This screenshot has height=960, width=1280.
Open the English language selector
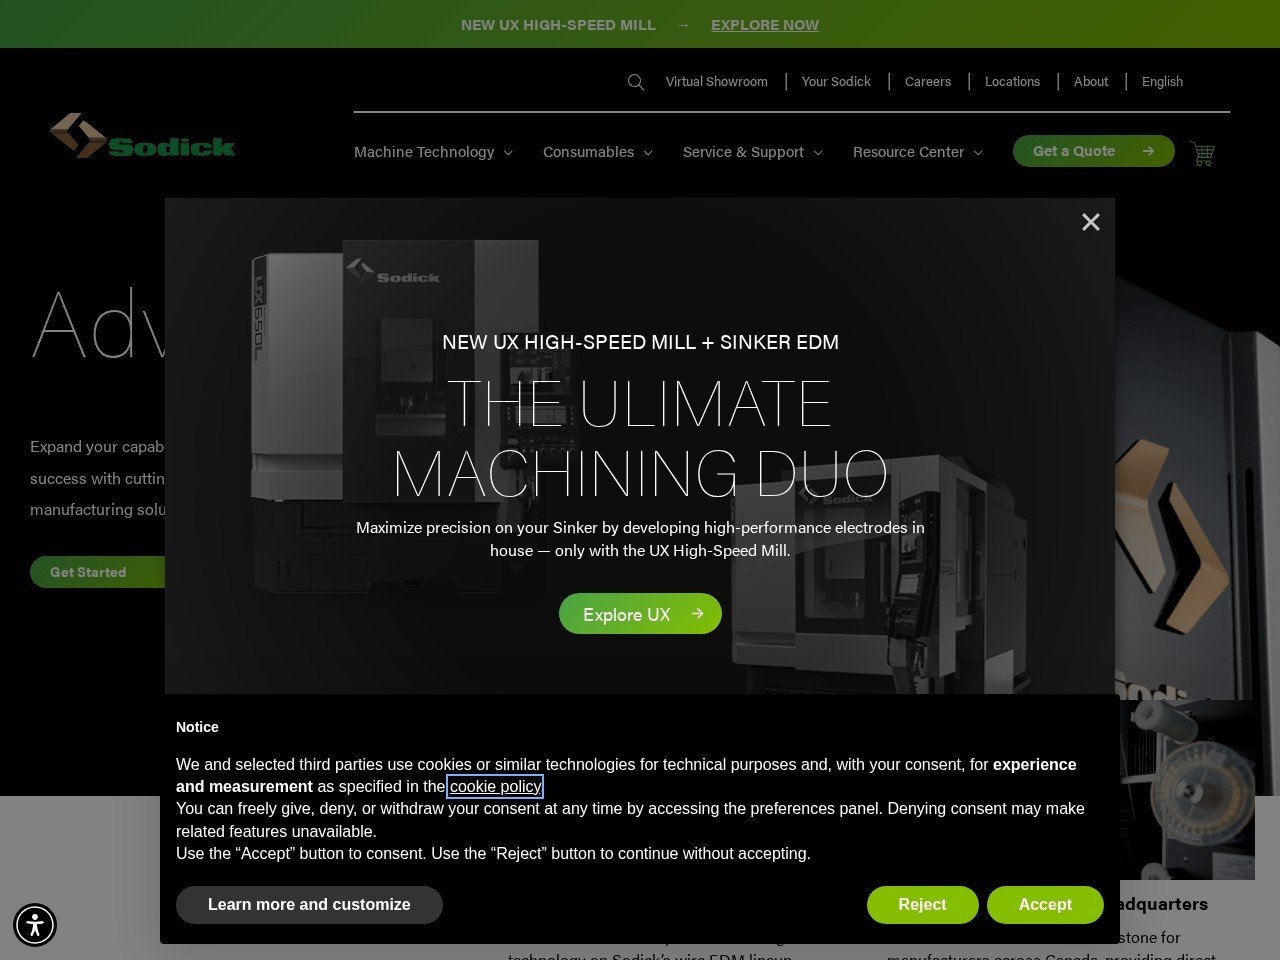[x=1162, y=81]
